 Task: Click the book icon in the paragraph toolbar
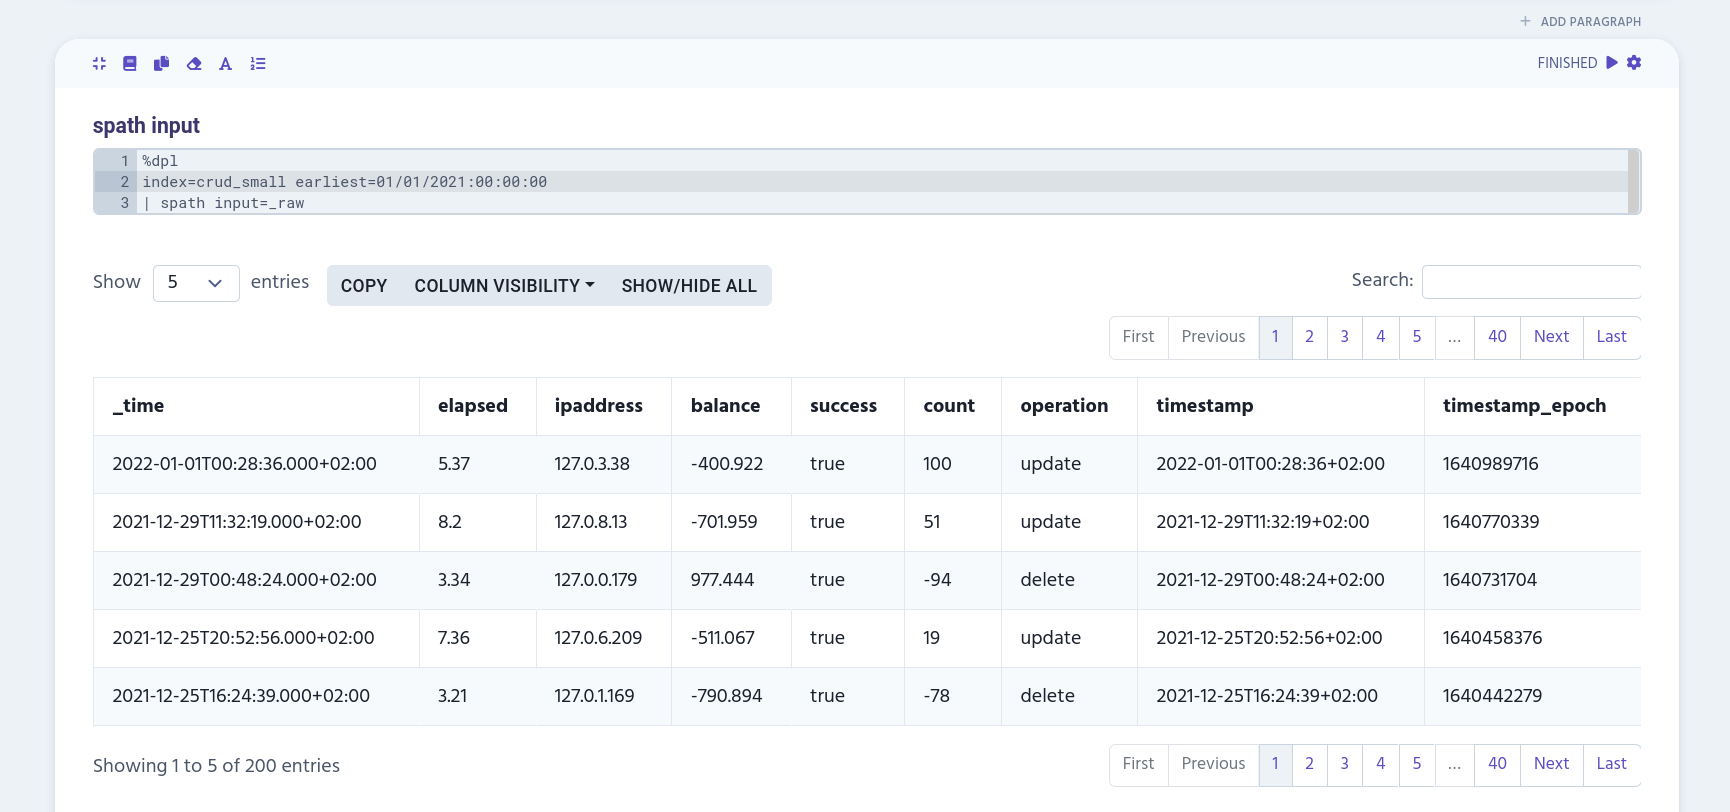tap(130, 63)
